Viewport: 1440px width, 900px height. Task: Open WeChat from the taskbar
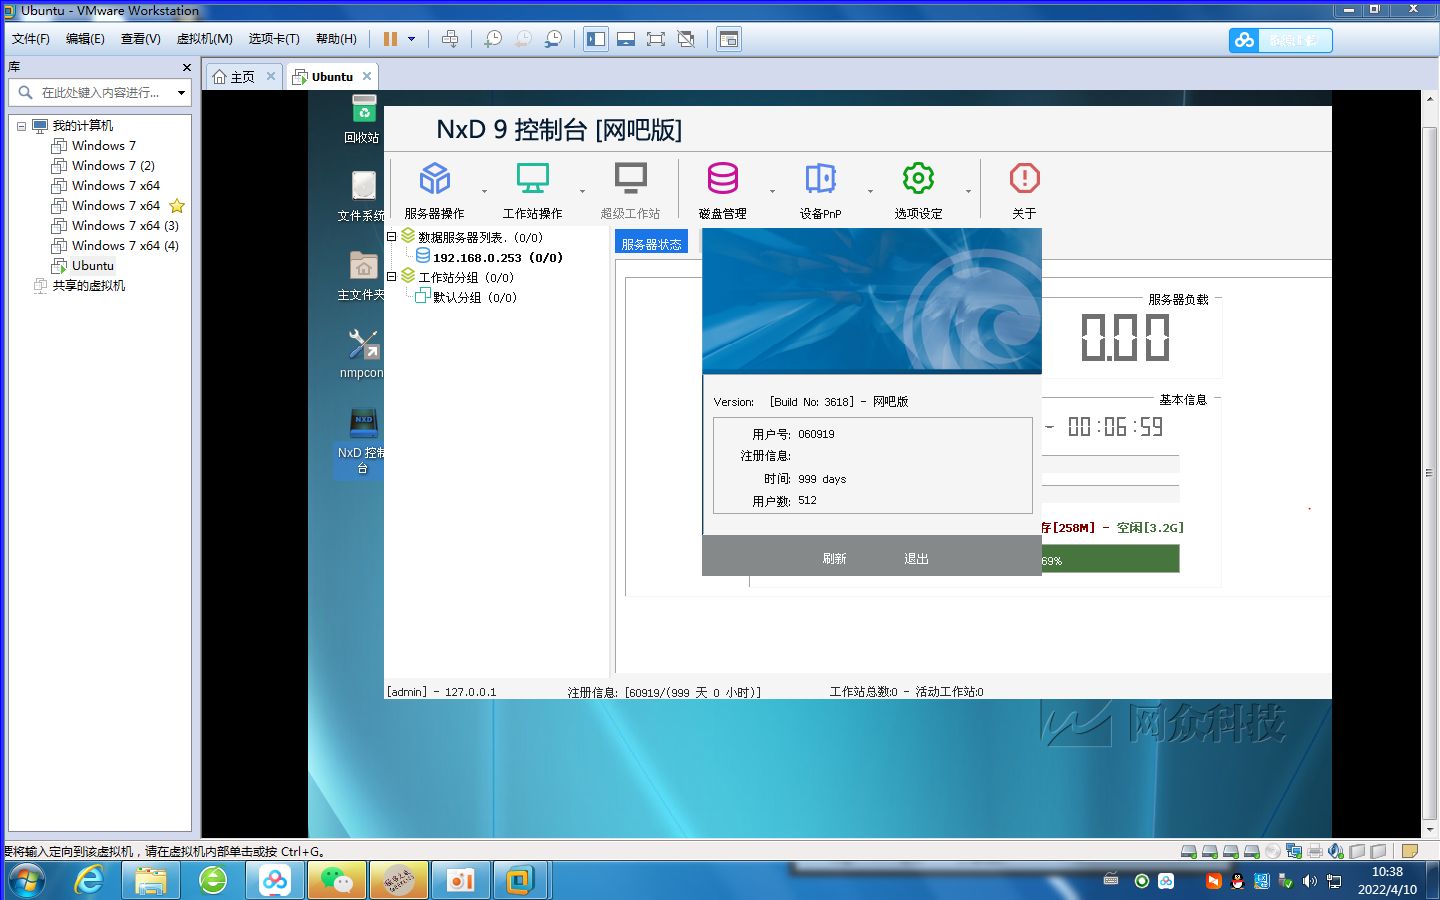point(337,880)
